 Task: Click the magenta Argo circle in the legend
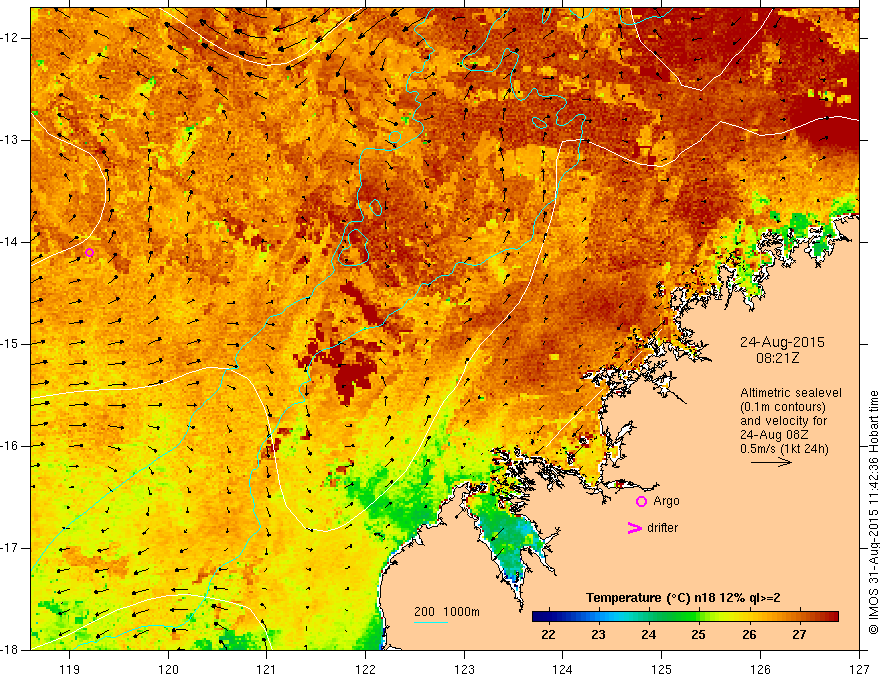[641, 502]
